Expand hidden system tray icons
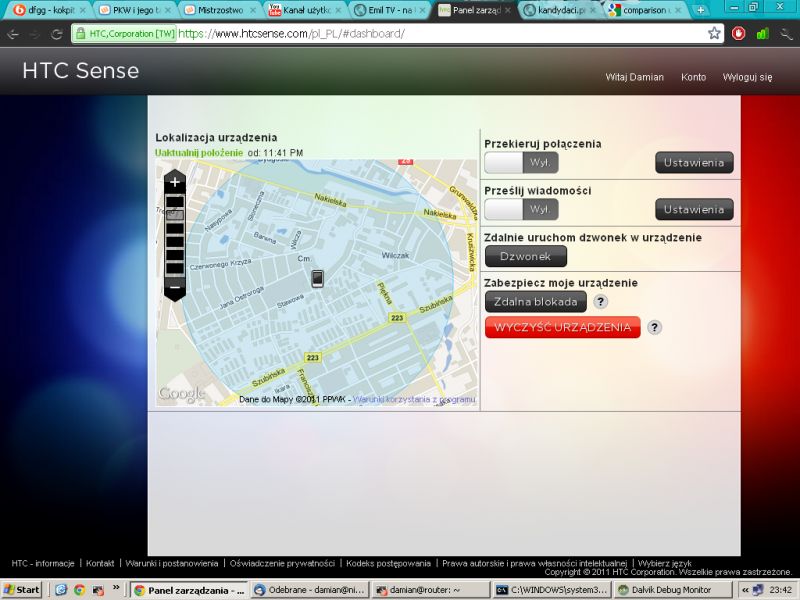Image resolution: width=800 pixels, height=600 pixels. tap(745, 590)
